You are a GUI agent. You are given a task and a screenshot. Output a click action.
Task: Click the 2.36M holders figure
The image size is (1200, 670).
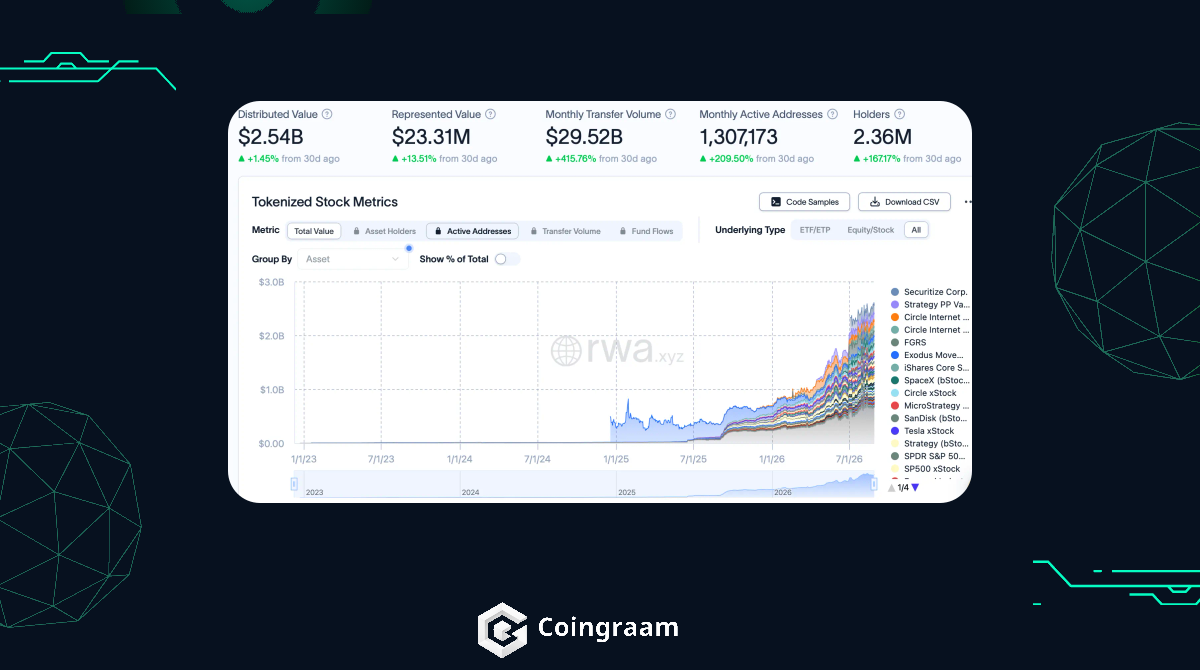click(882, 137)
